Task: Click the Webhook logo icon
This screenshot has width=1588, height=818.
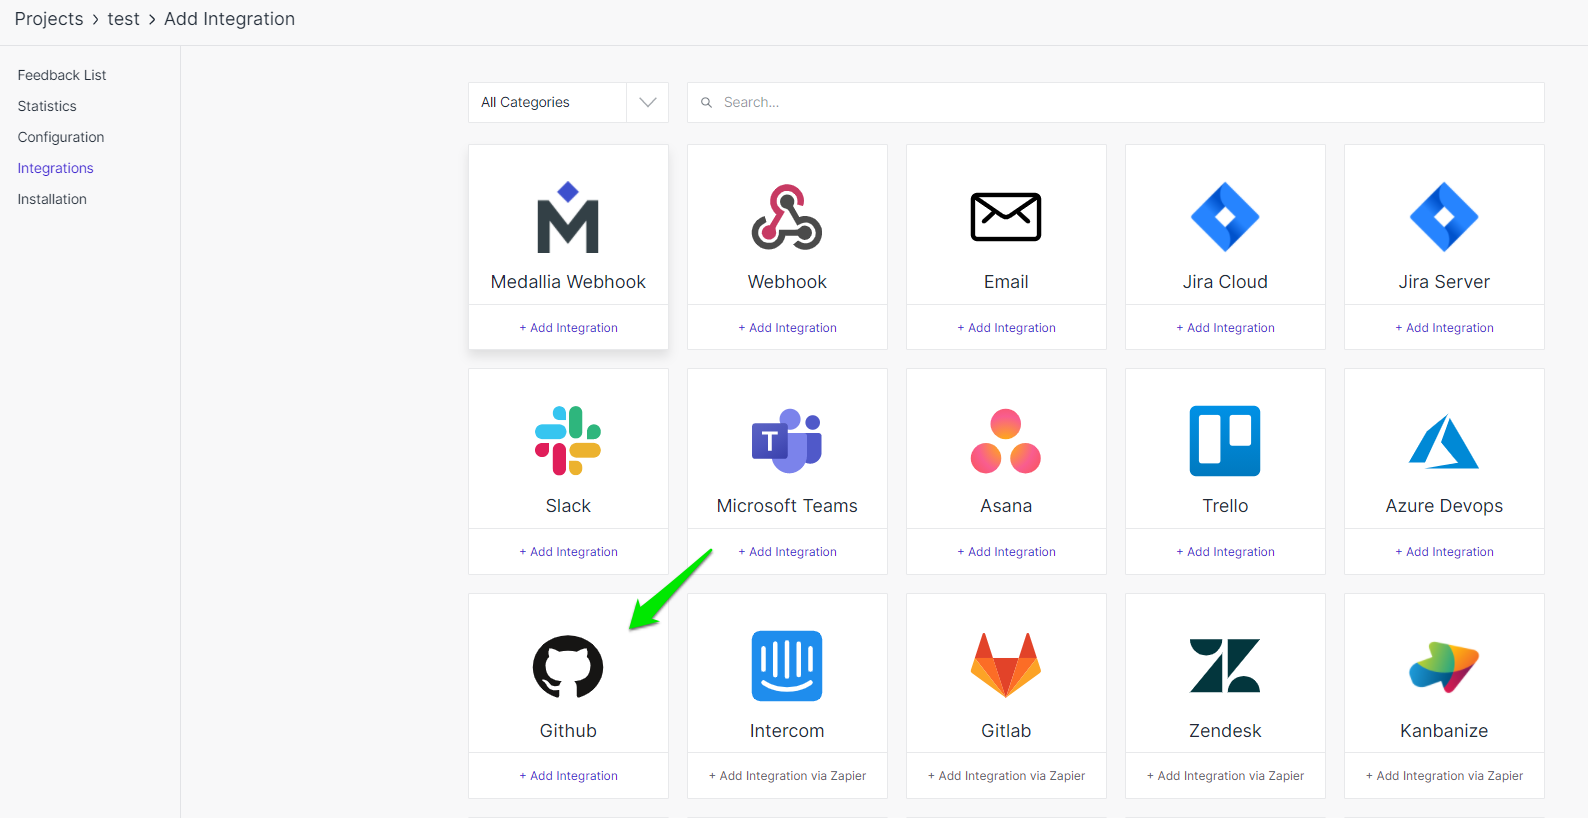Action: point(787,217)
